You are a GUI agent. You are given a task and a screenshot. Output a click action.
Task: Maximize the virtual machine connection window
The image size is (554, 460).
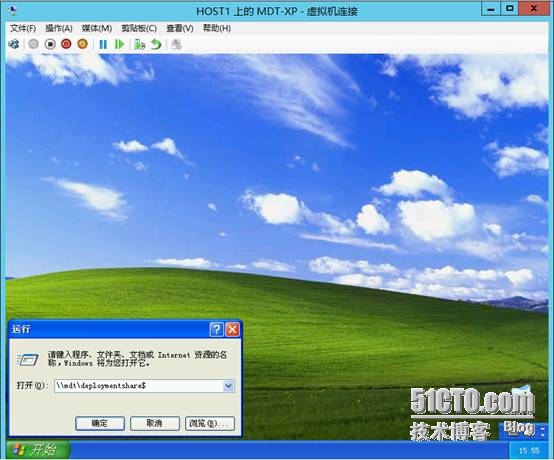point(510,8)
